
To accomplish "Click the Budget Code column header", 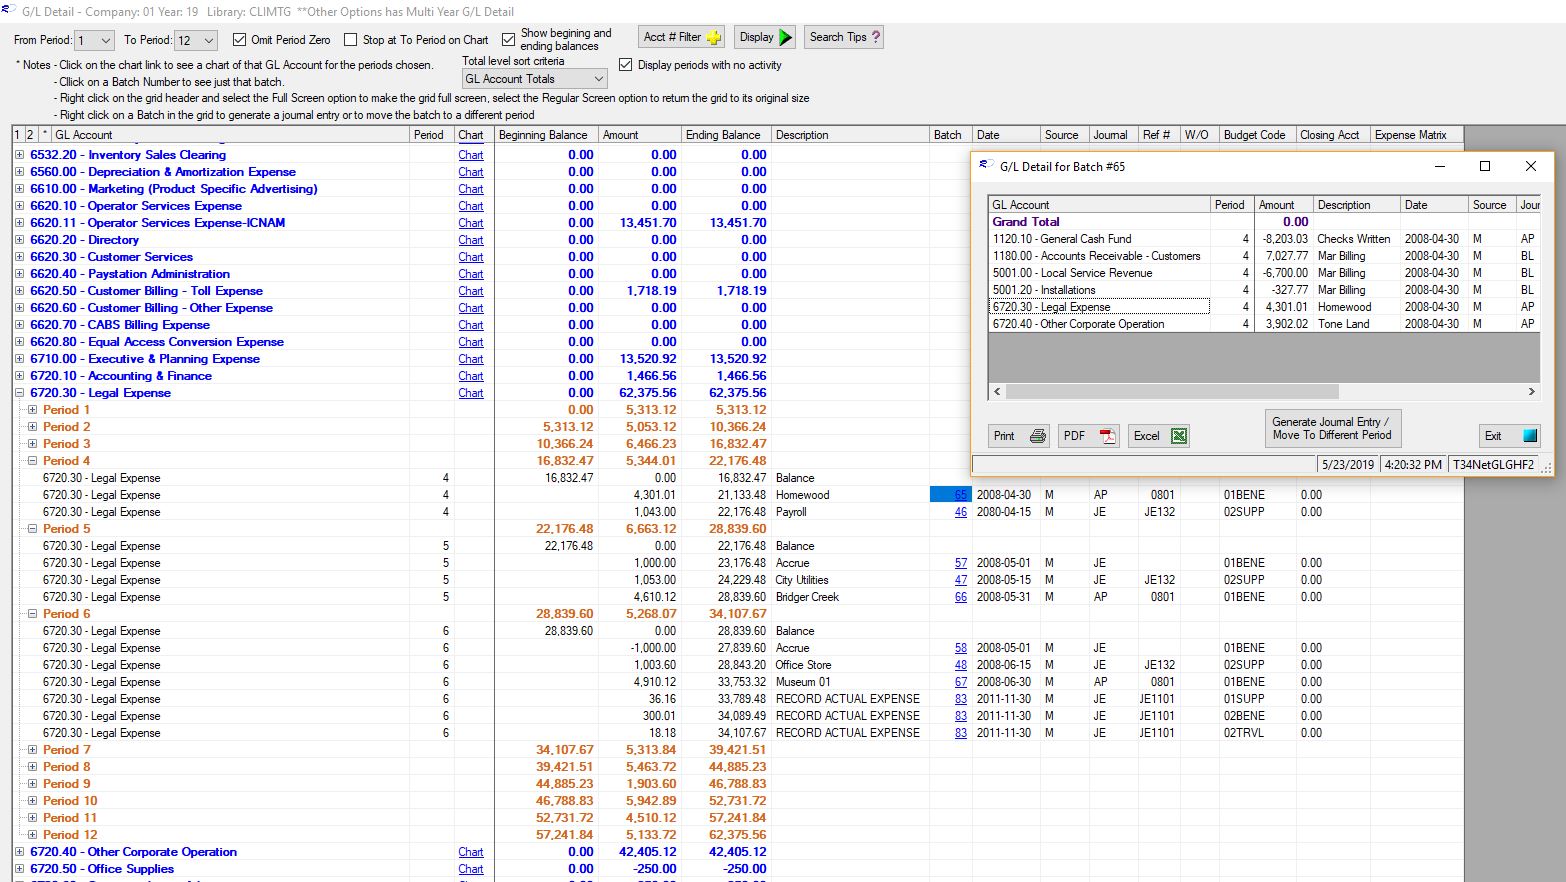I will [x=1257, y=135].
